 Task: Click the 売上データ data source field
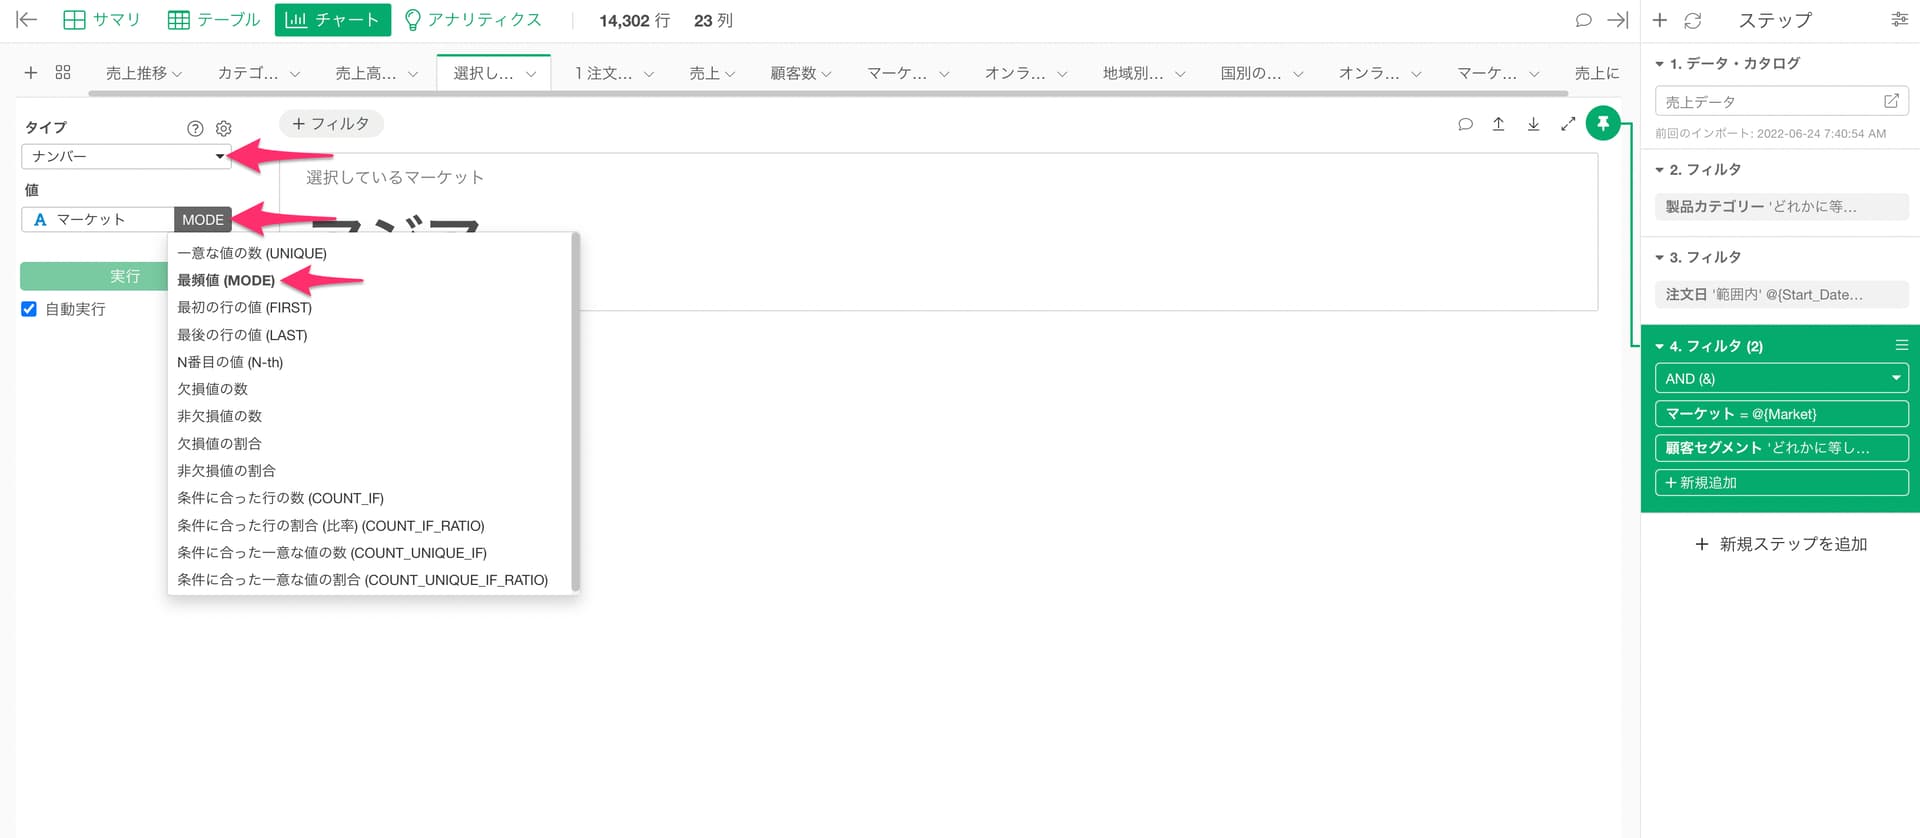coord(1770,101)
